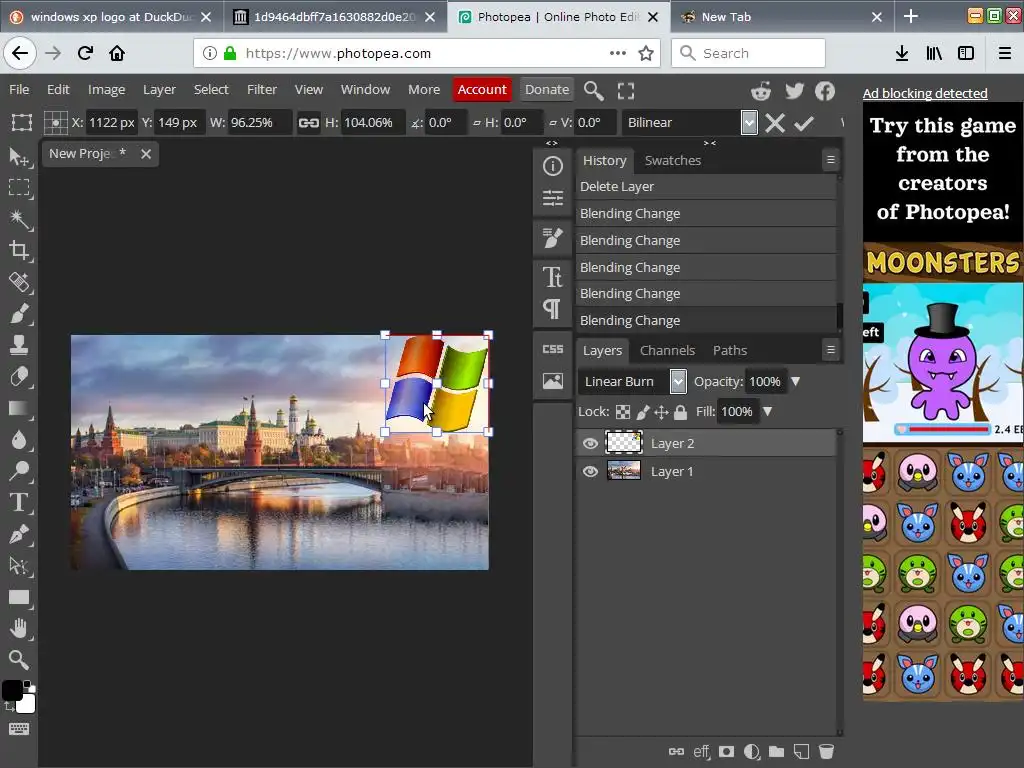This screenshot has width=1024, height=768.
Task: Open the History panel options menu
Action: click(831, 159)
